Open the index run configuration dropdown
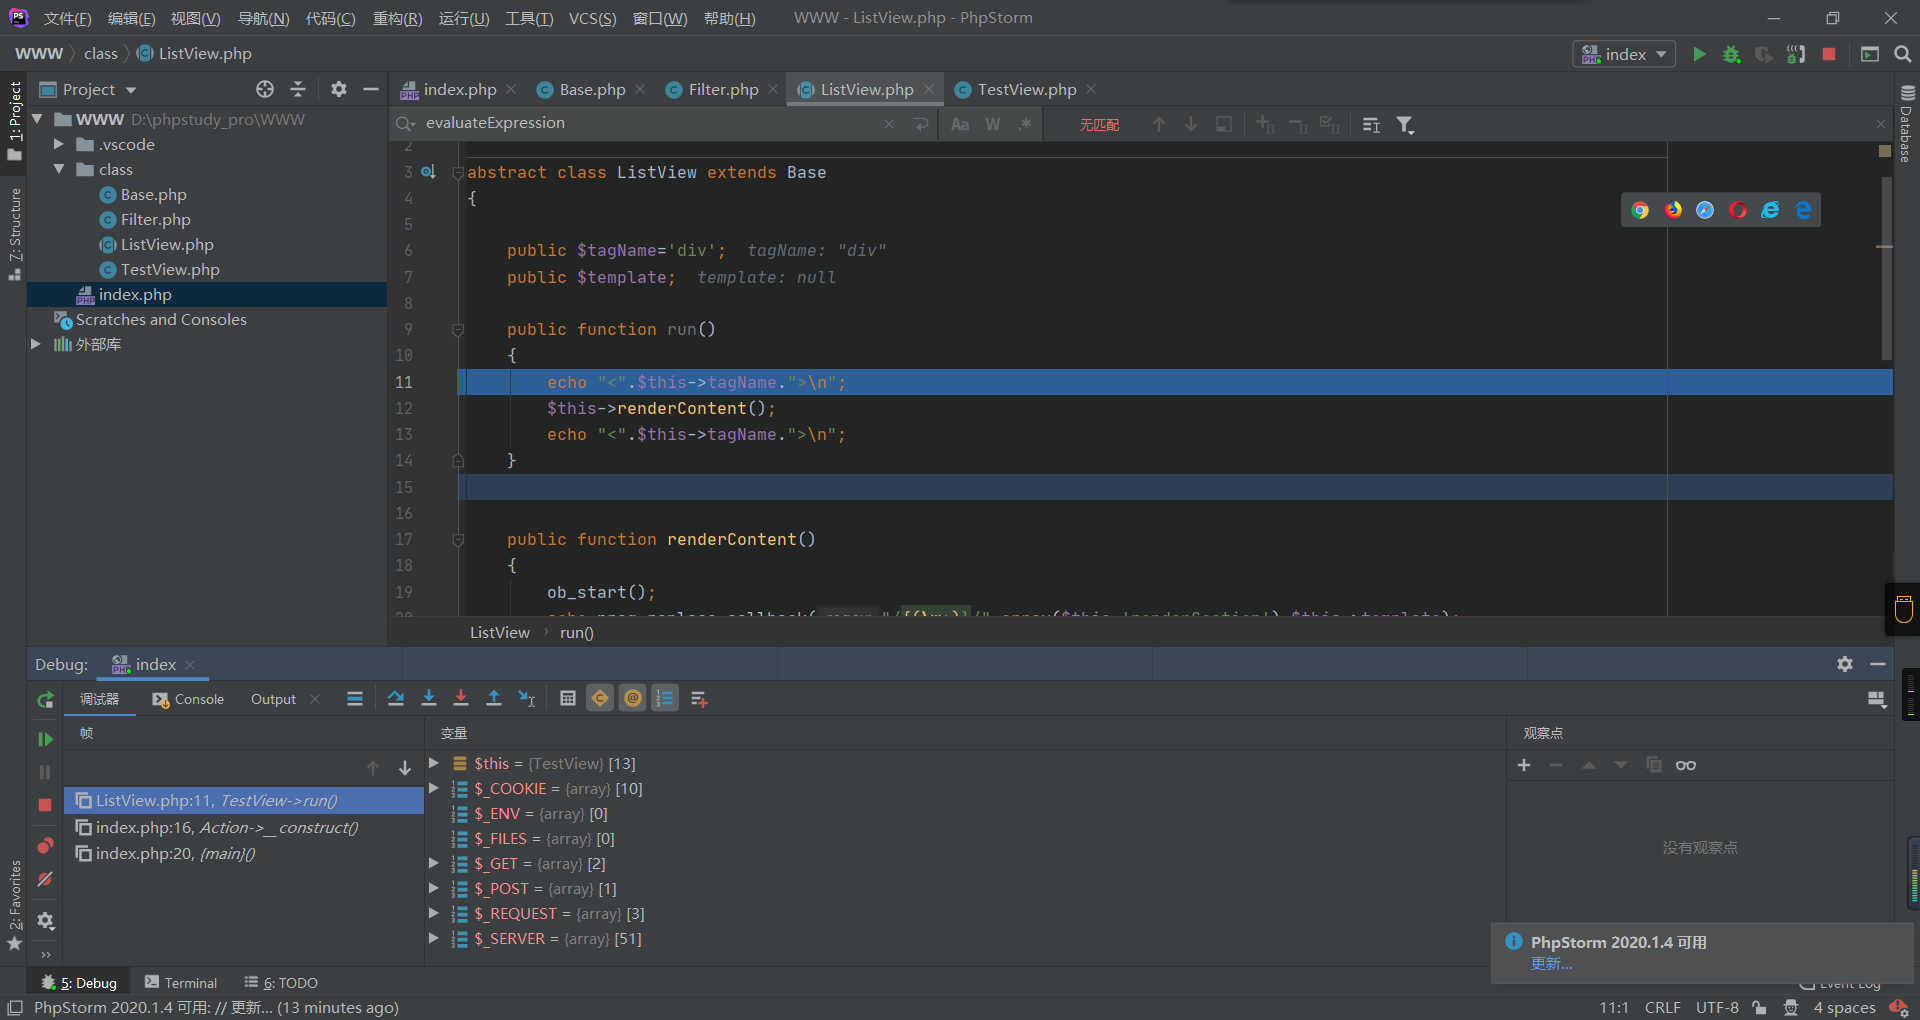Screen dimensions: 1920x1020 (x=1625, y=54)
